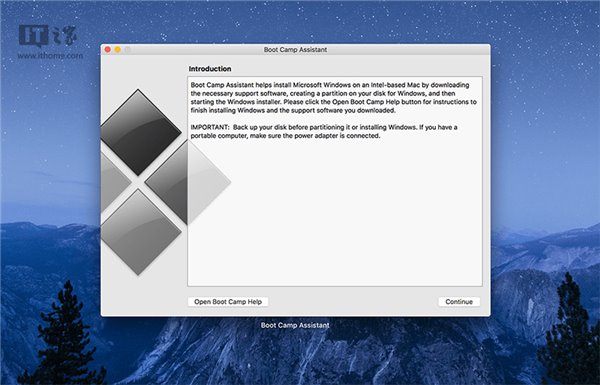Click the IMPORTANT backup warning paragraph
Image resolution: width=600 pixels, height=385 pixels.
[x=324, y=131]
